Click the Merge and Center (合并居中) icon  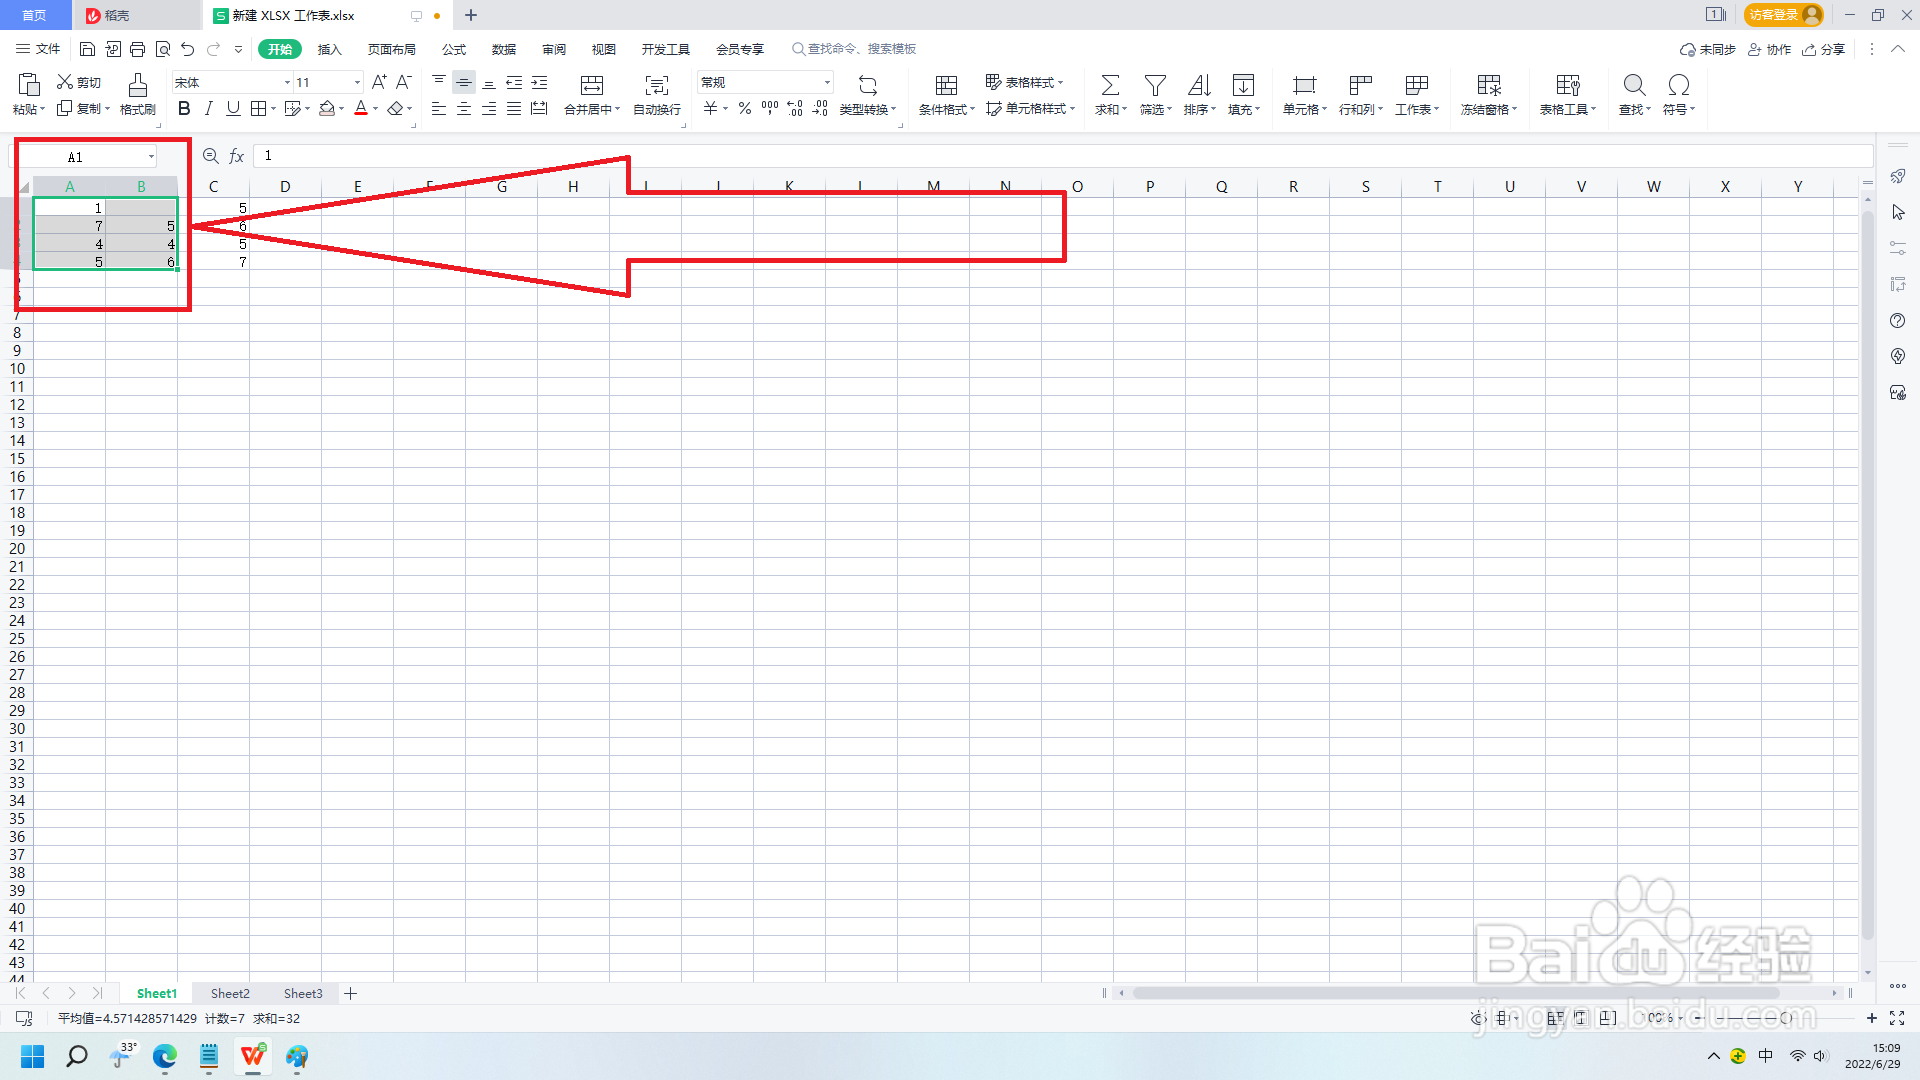[x=592, y=86]
